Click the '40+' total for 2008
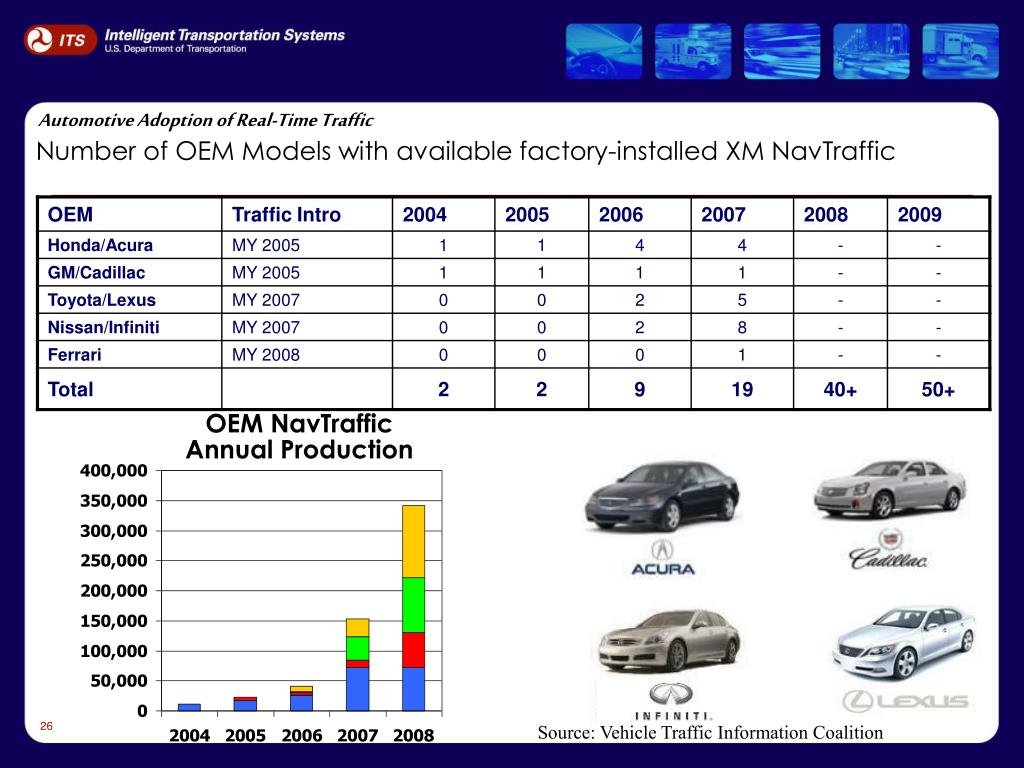Image resolution: width=1024 pixels, height=768 pixels. point(840,390)
